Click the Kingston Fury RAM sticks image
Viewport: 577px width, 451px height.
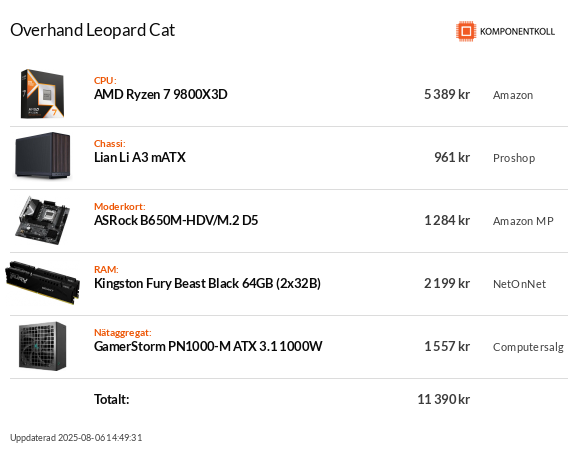click(x=42, y=283)
